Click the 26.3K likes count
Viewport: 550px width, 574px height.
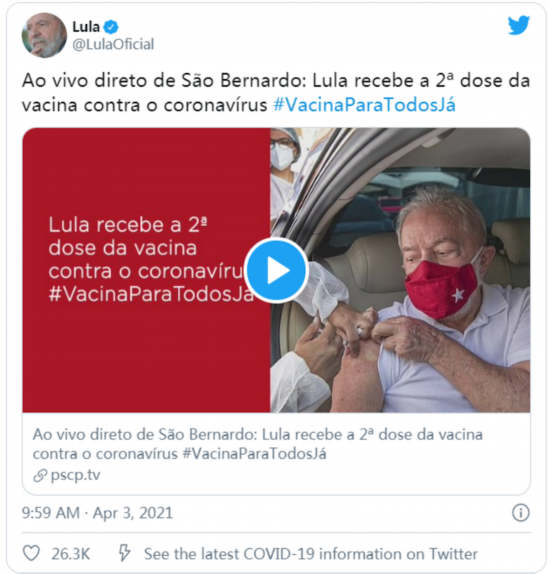pyautogui.click(x=70, y=554)
